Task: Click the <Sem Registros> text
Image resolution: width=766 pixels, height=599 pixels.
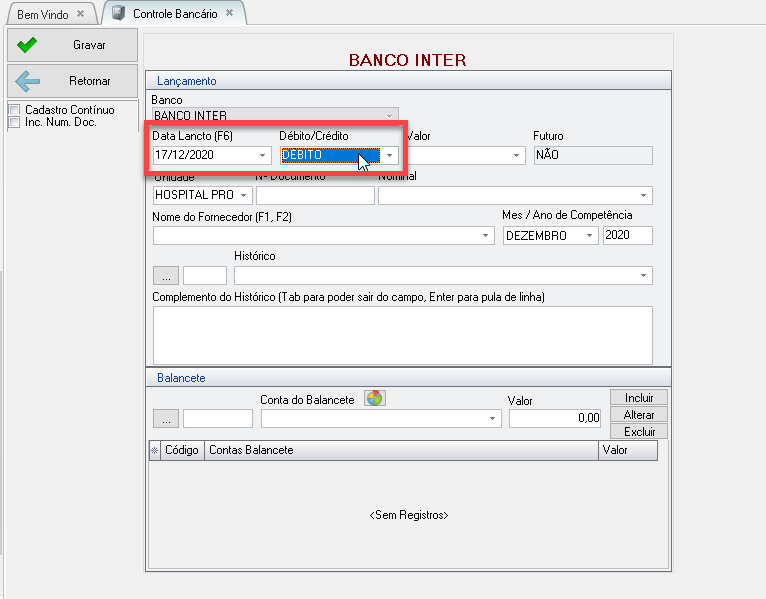Action: click(x=409, y=515)
